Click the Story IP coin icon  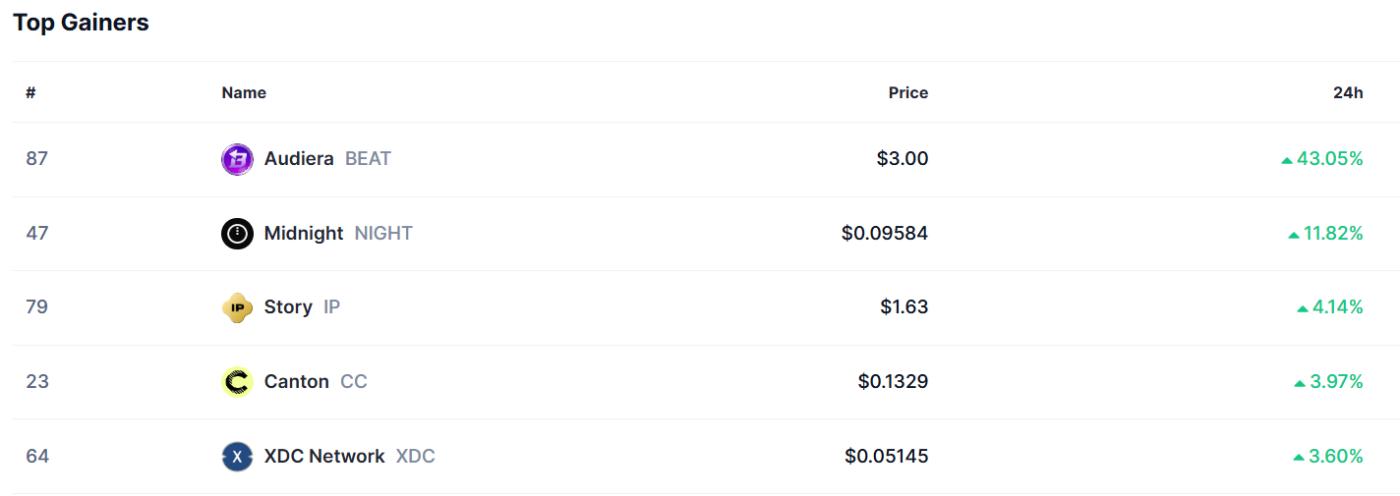(237, 307)
